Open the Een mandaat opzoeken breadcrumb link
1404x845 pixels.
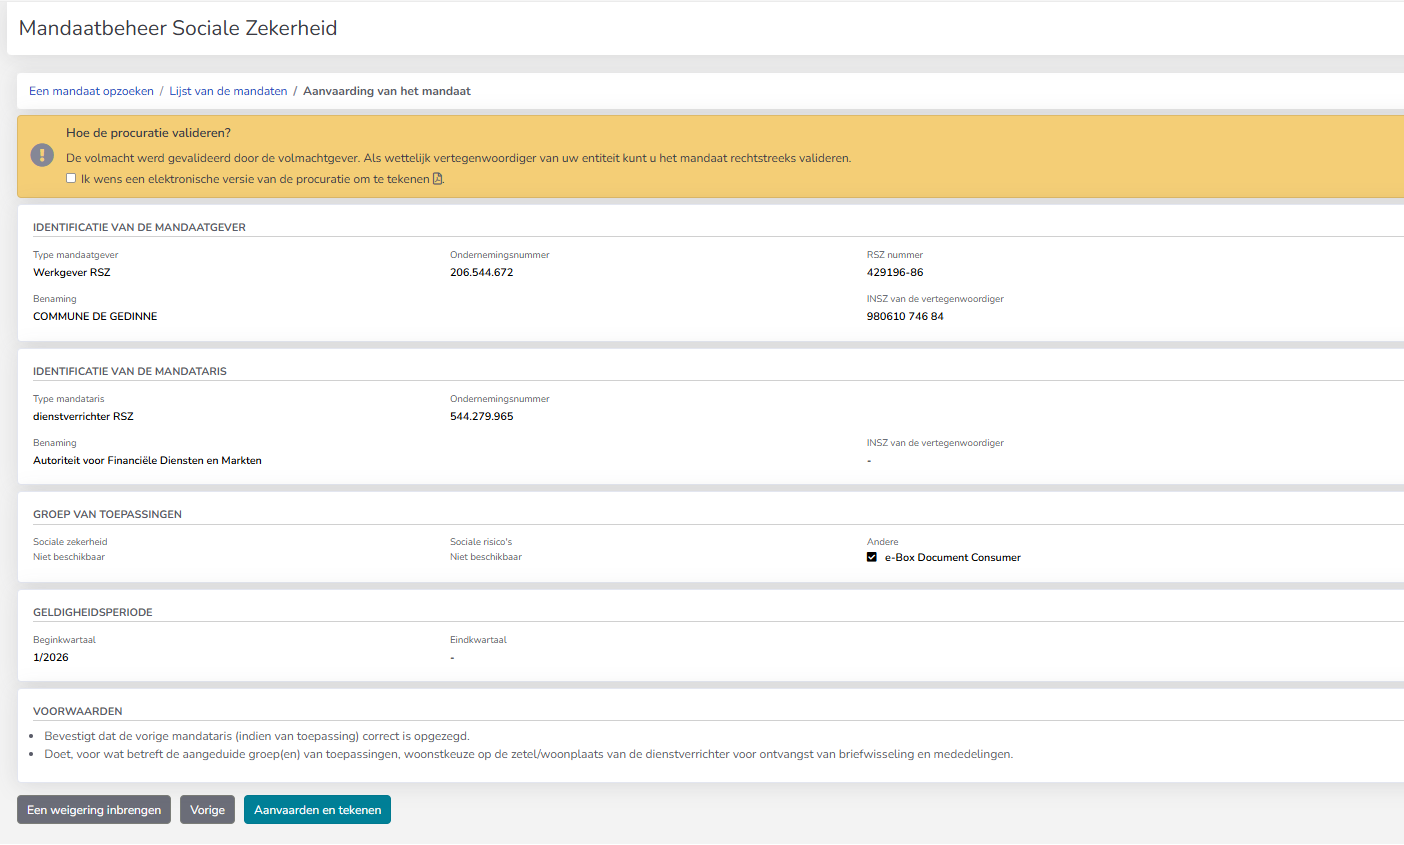click(91, 90)
